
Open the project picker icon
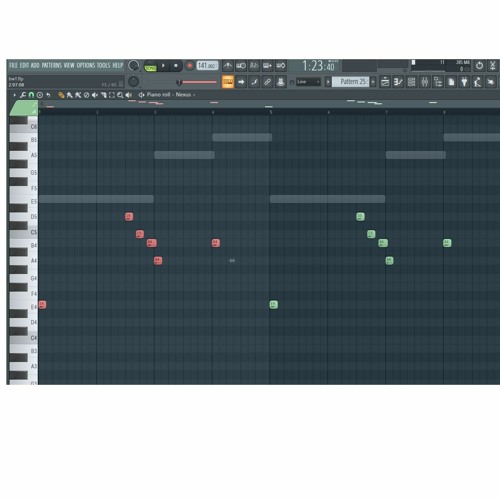(x=451, y=82)
